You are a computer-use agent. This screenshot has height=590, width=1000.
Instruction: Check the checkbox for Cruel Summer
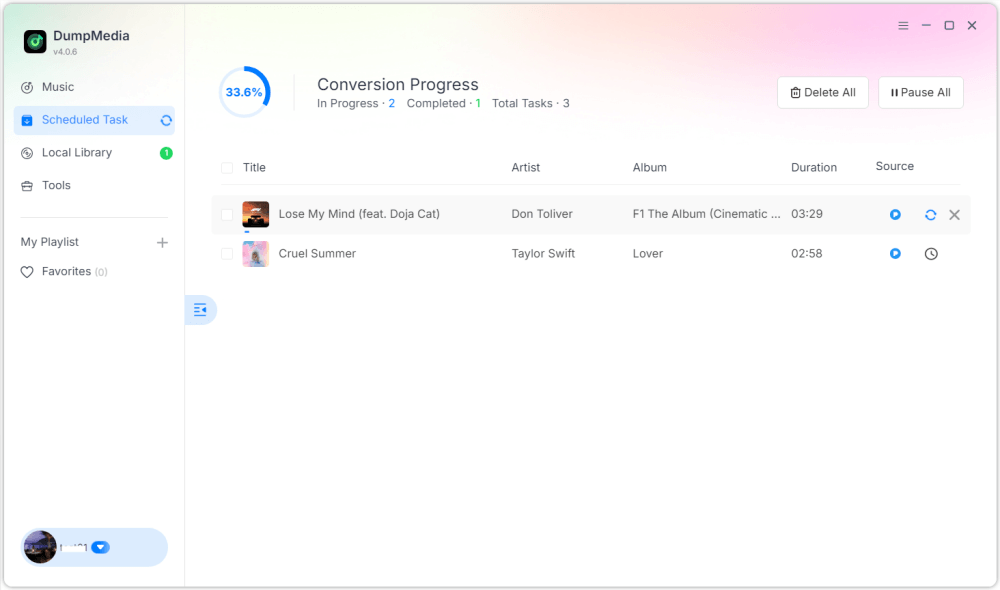227,253
